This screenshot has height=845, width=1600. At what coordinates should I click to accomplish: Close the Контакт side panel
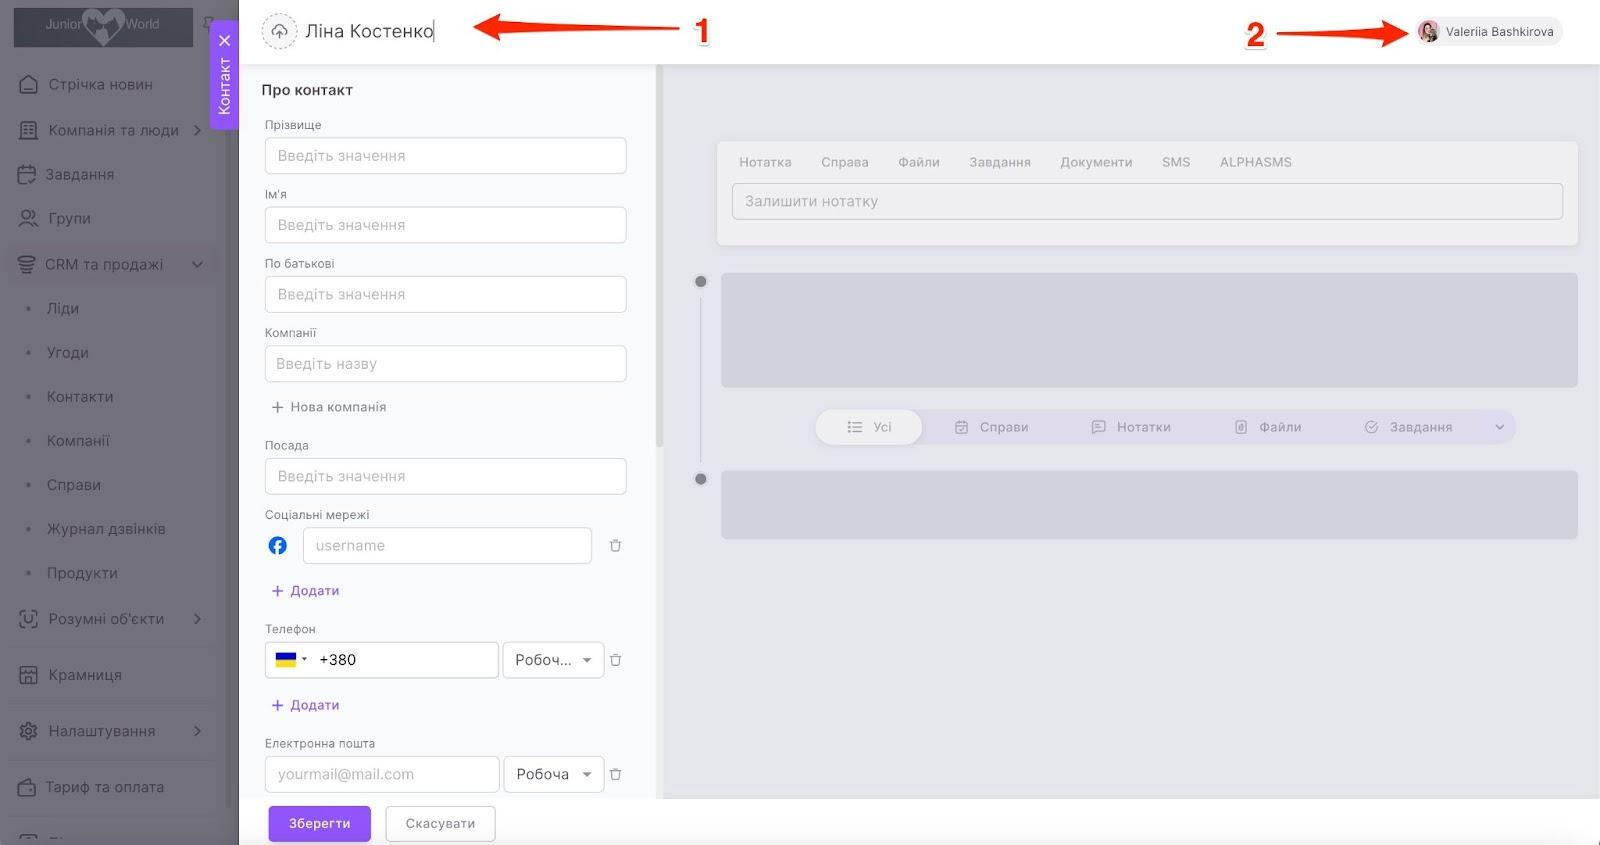(225, 41)
